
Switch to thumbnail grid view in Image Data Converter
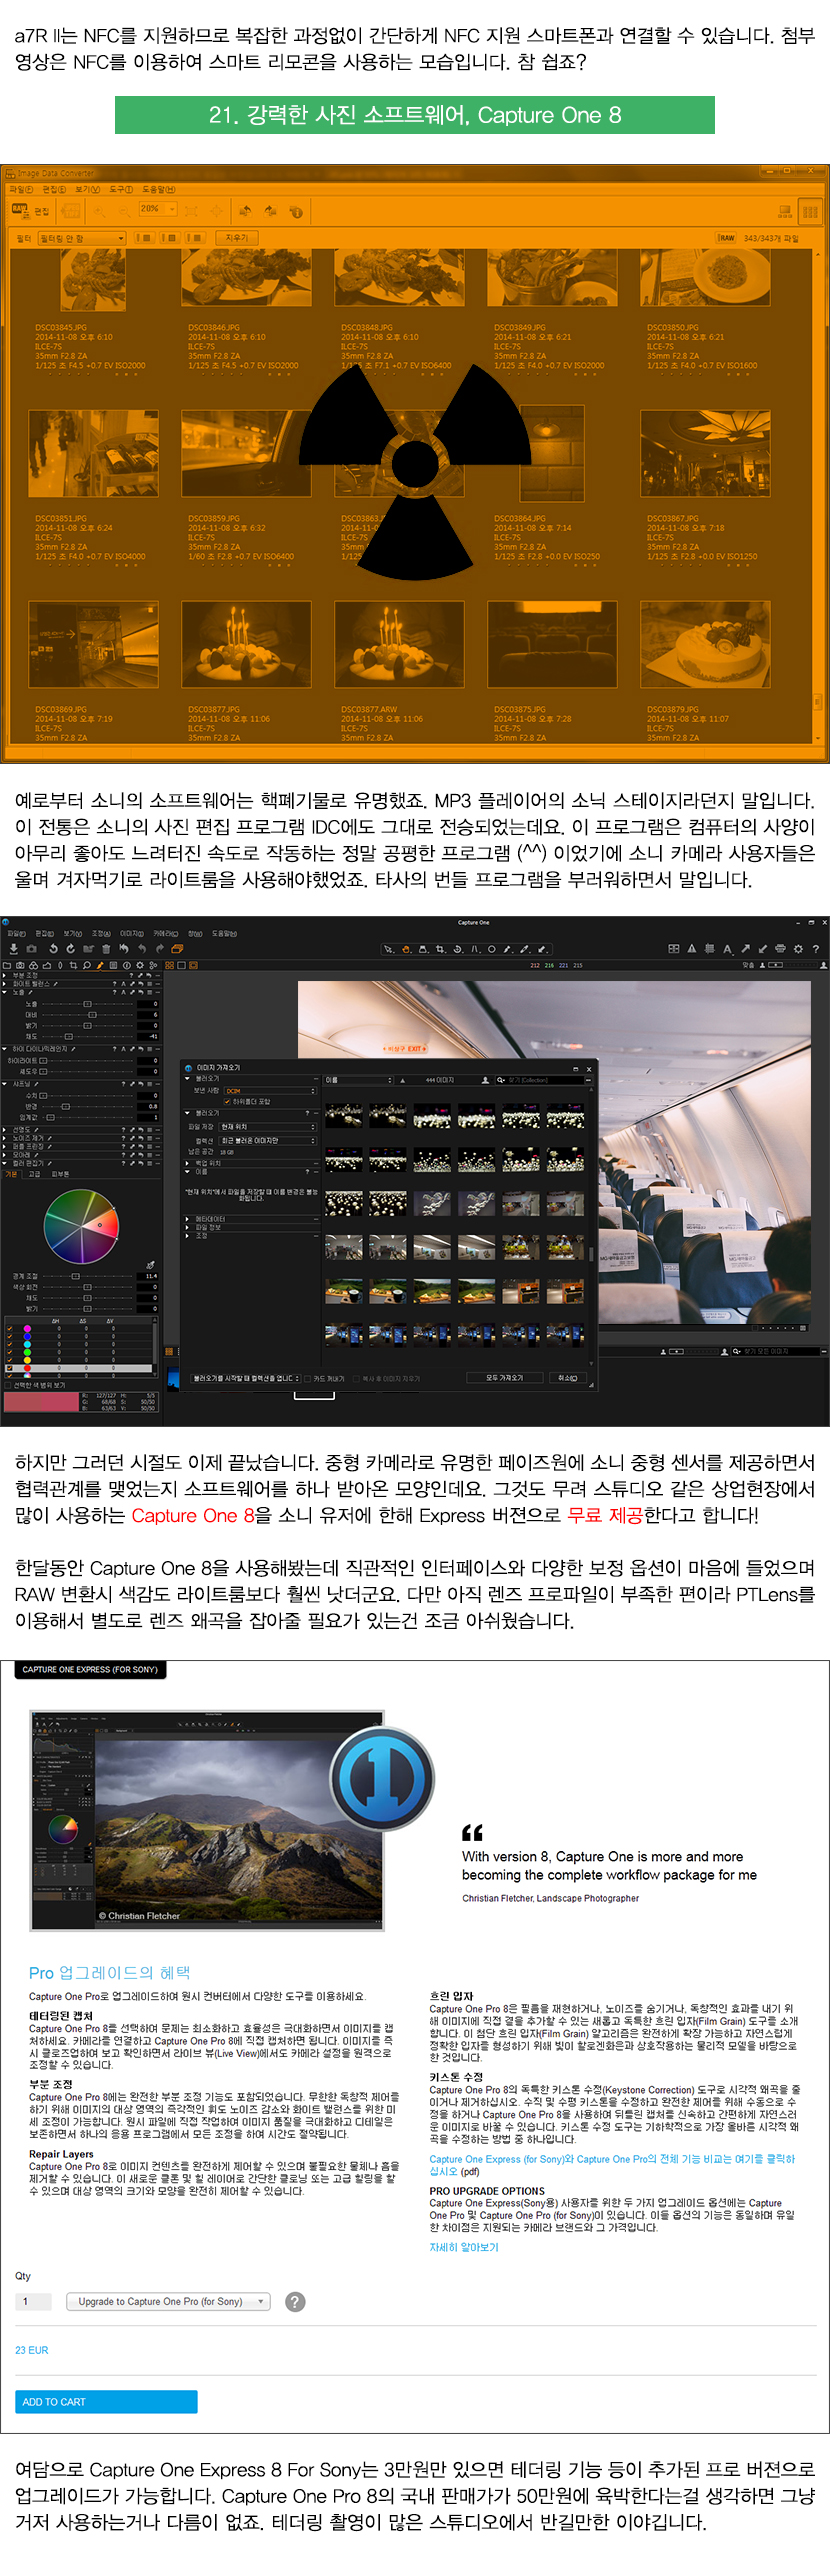click(x=810, y=211)
